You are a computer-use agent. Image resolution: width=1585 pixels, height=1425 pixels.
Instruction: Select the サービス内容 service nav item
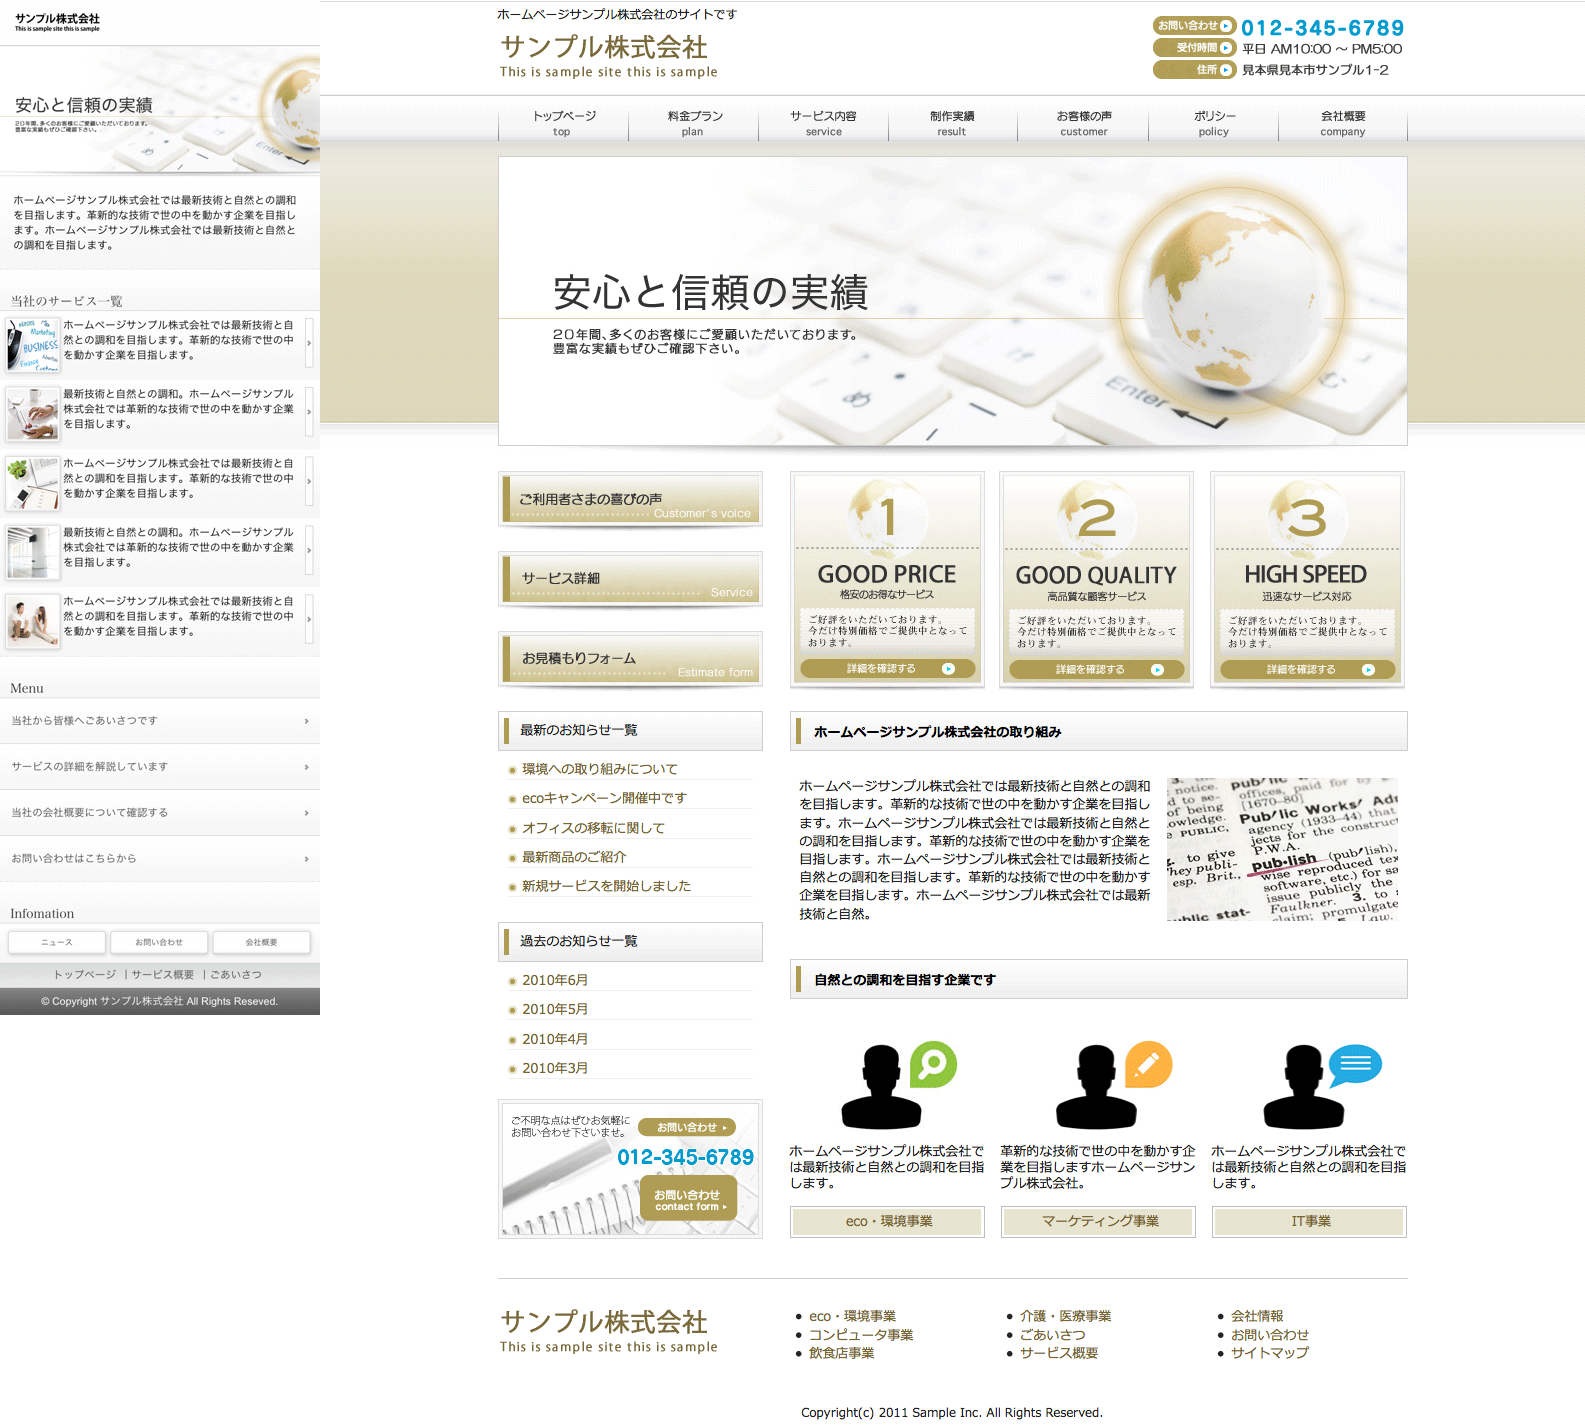(x=823, y=123)
